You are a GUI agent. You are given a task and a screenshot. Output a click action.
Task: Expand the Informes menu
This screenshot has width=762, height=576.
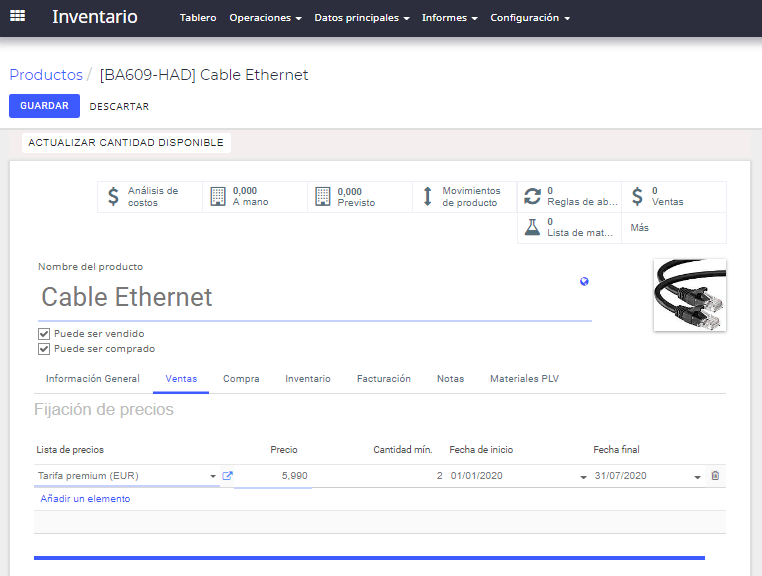click(x=450, y=18)
